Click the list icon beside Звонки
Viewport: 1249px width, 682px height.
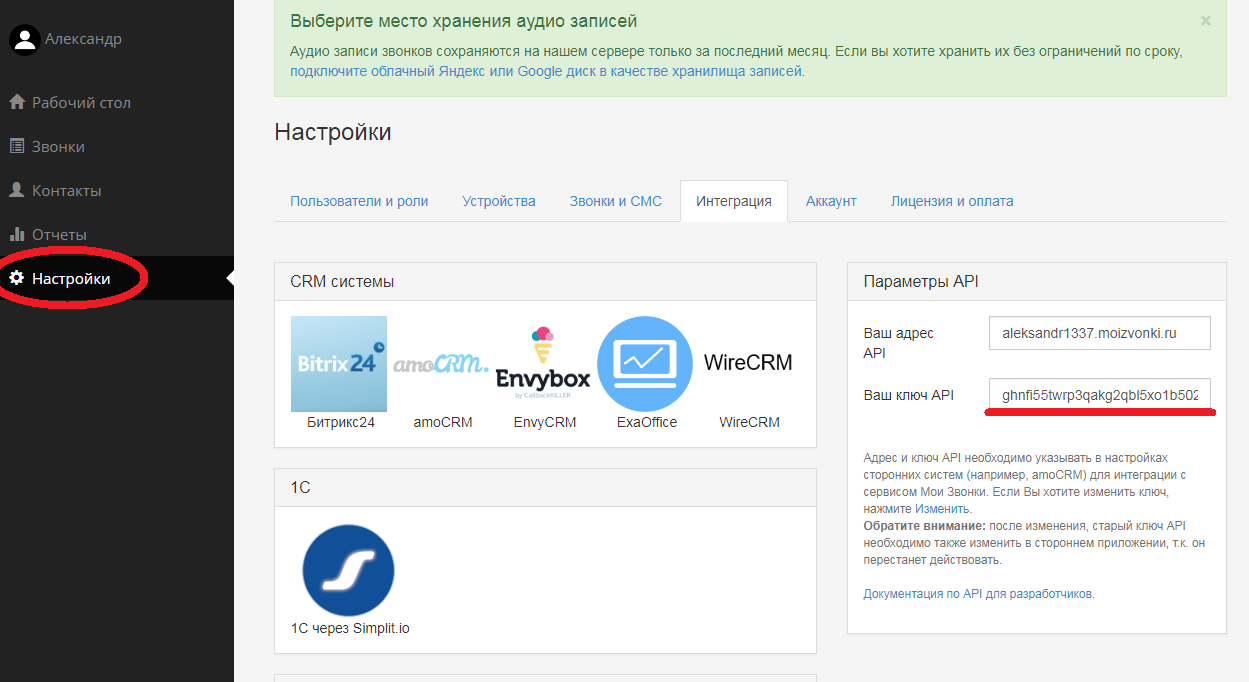17,146
